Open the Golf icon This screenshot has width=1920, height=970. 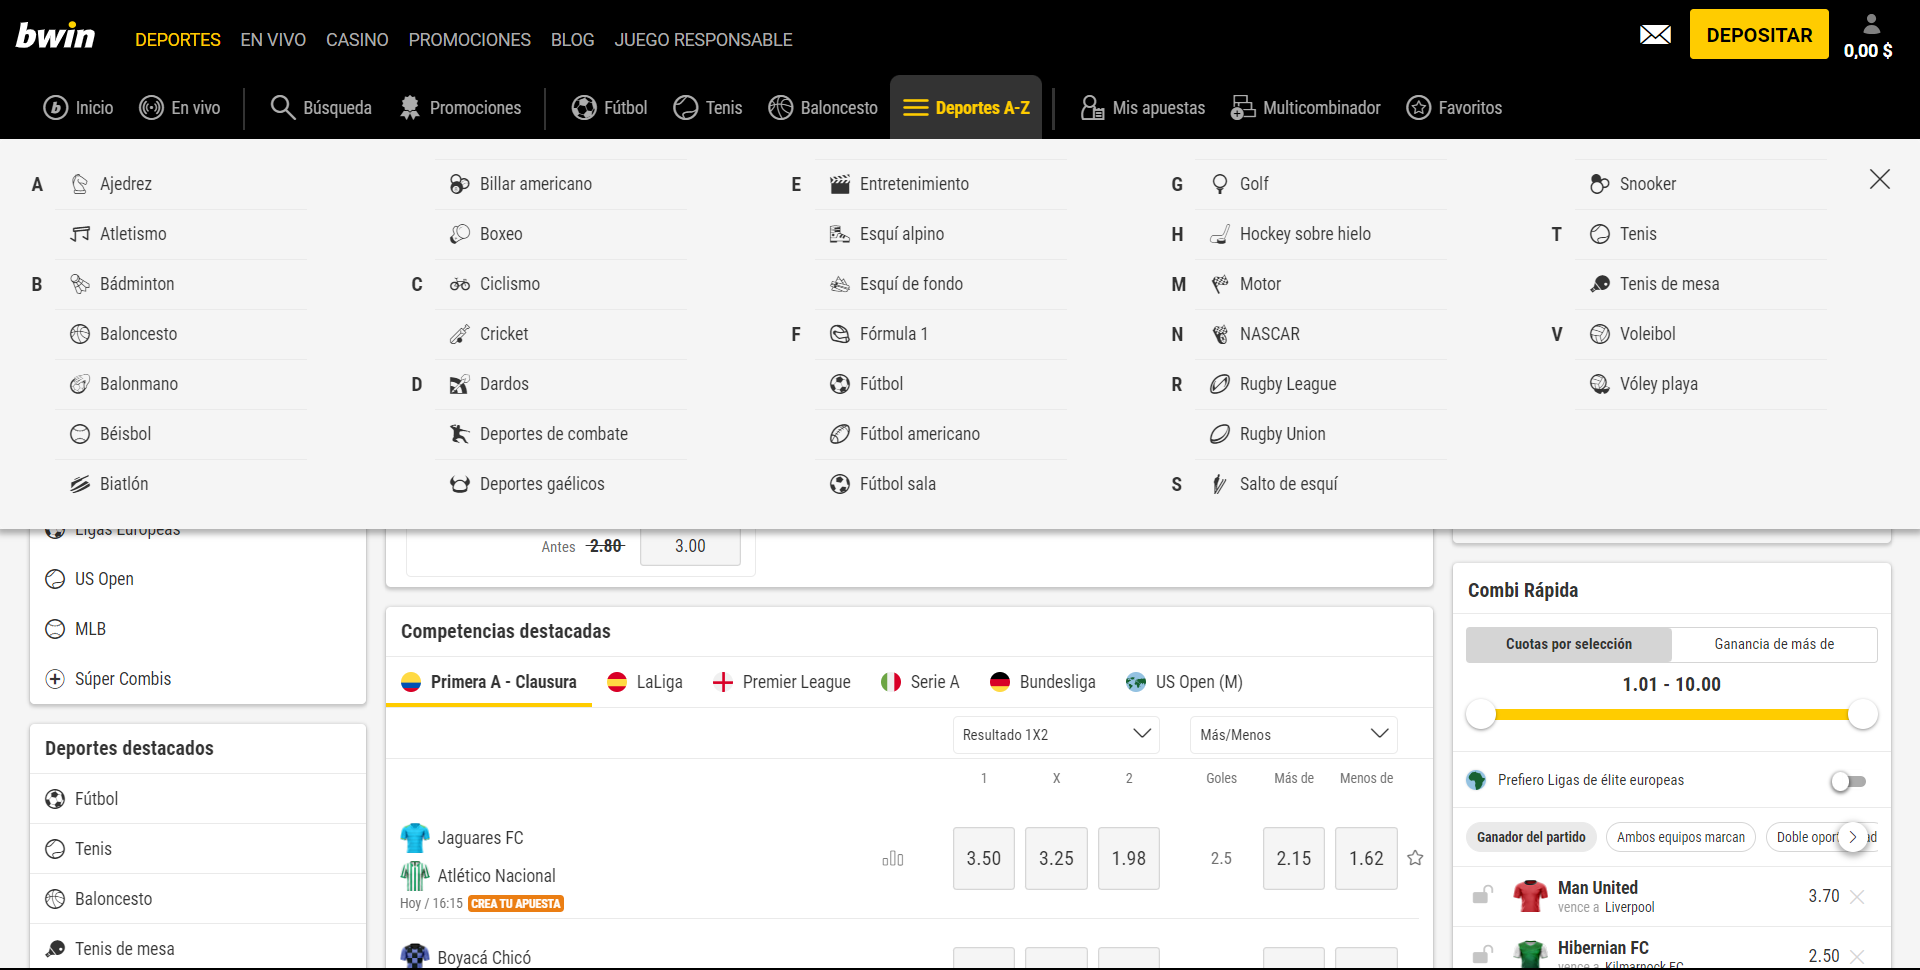point(1220,184)
